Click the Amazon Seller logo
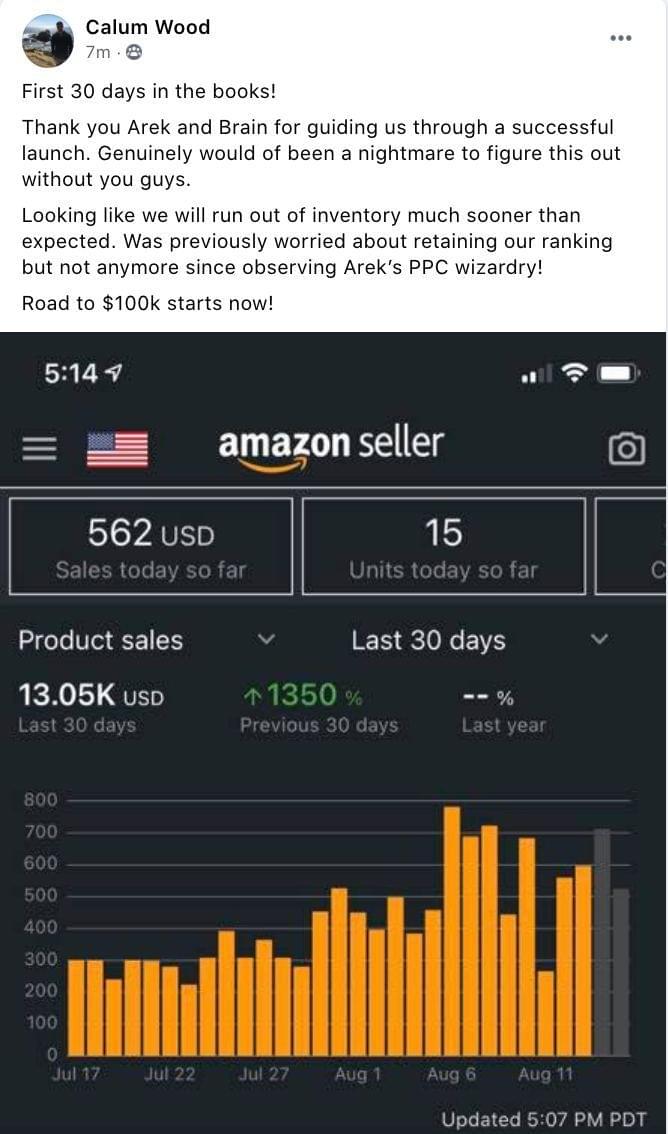 pyautogui.click(x=331, y=445)
